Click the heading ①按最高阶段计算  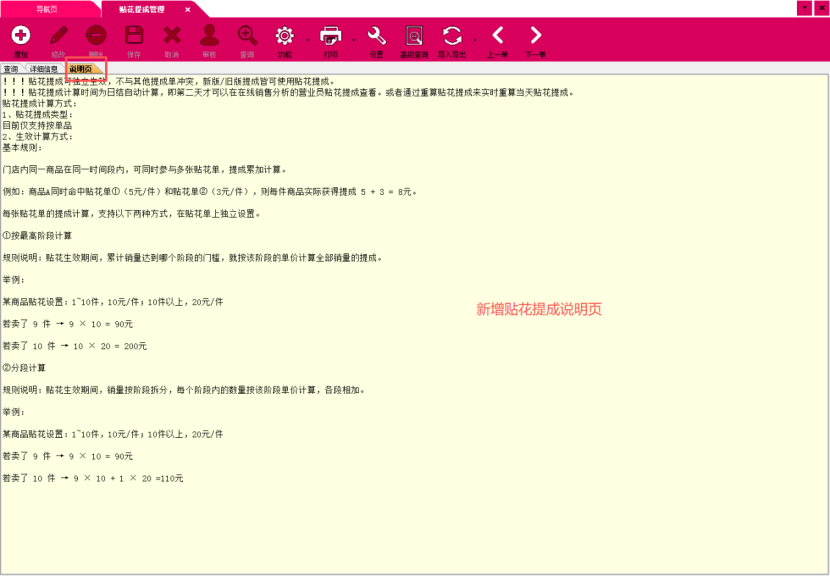point(37,236)
